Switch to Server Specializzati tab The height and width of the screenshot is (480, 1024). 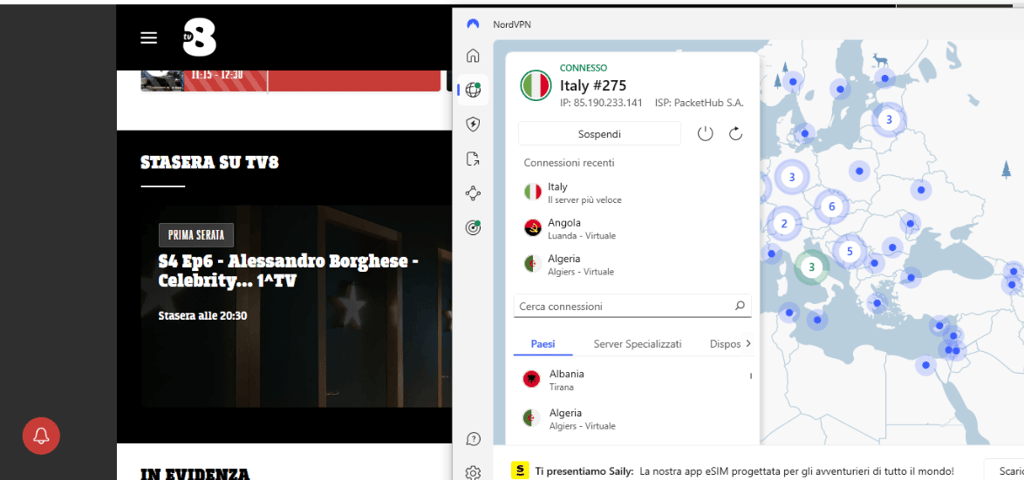pos(637,344)
